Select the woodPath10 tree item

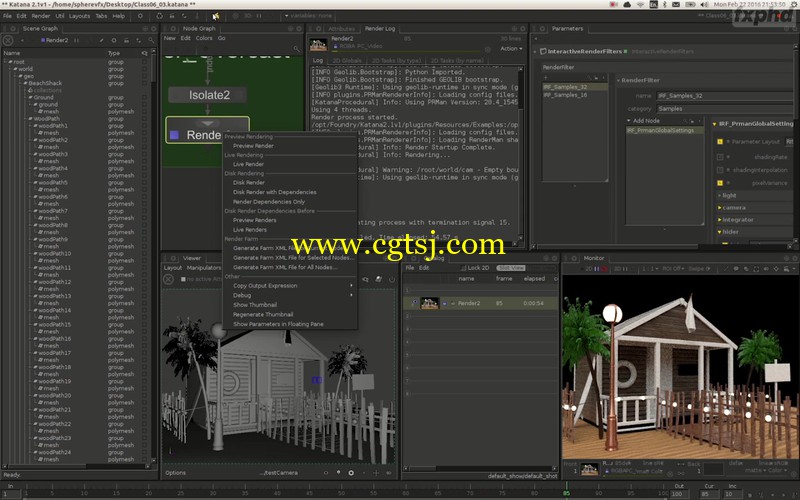coord(55,254)
